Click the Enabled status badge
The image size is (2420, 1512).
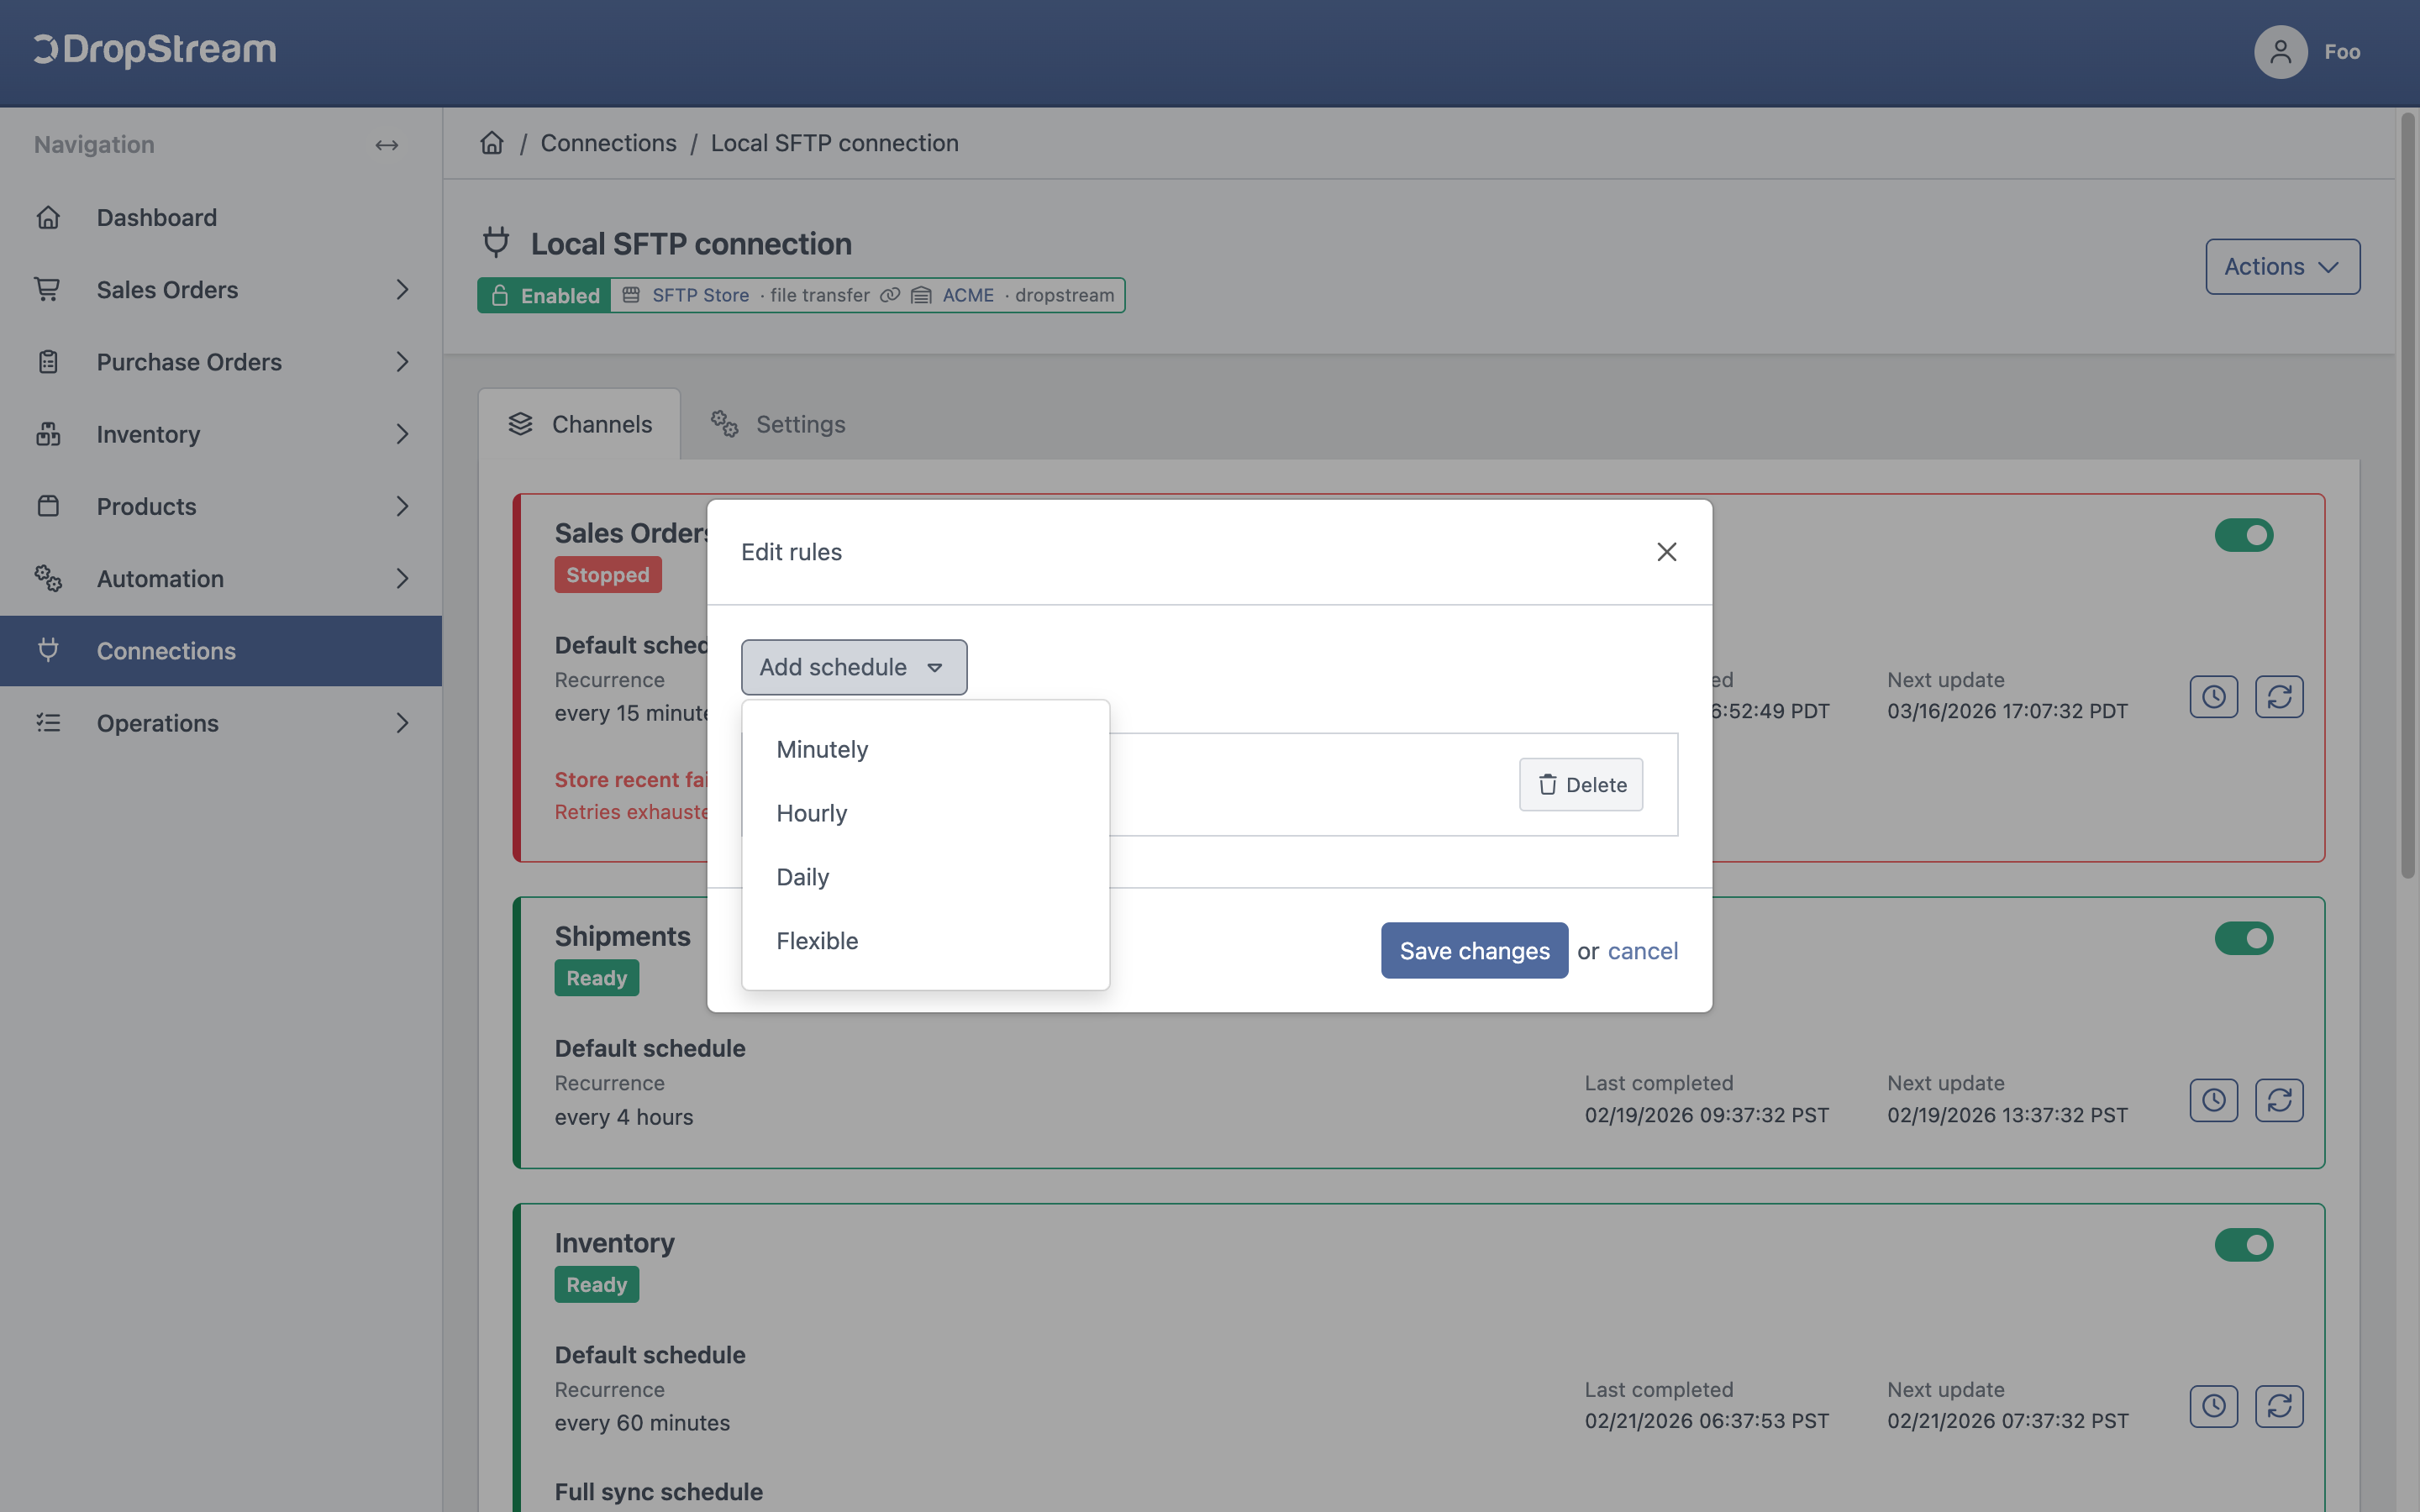pyautogui.click(x=544, y=295)
